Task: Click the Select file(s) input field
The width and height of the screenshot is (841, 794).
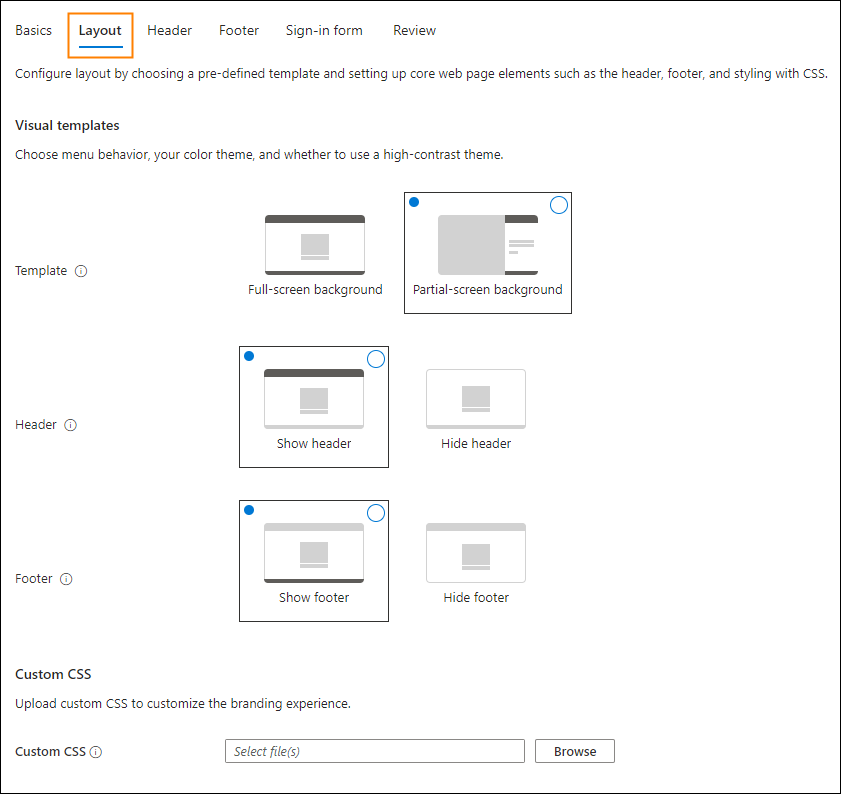Action: pos(374,751)
